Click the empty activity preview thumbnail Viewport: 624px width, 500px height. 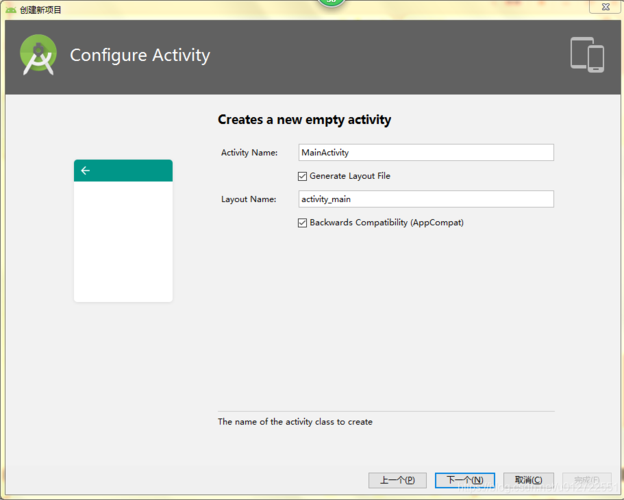123,231
